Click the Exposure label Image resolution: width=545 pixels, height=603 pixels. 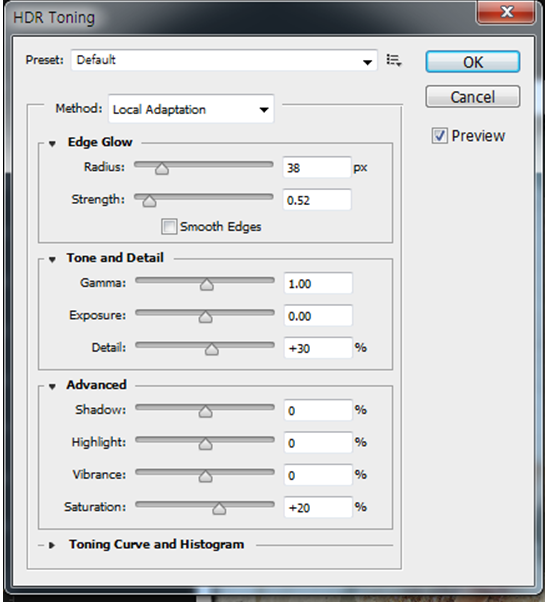[97, 315]
